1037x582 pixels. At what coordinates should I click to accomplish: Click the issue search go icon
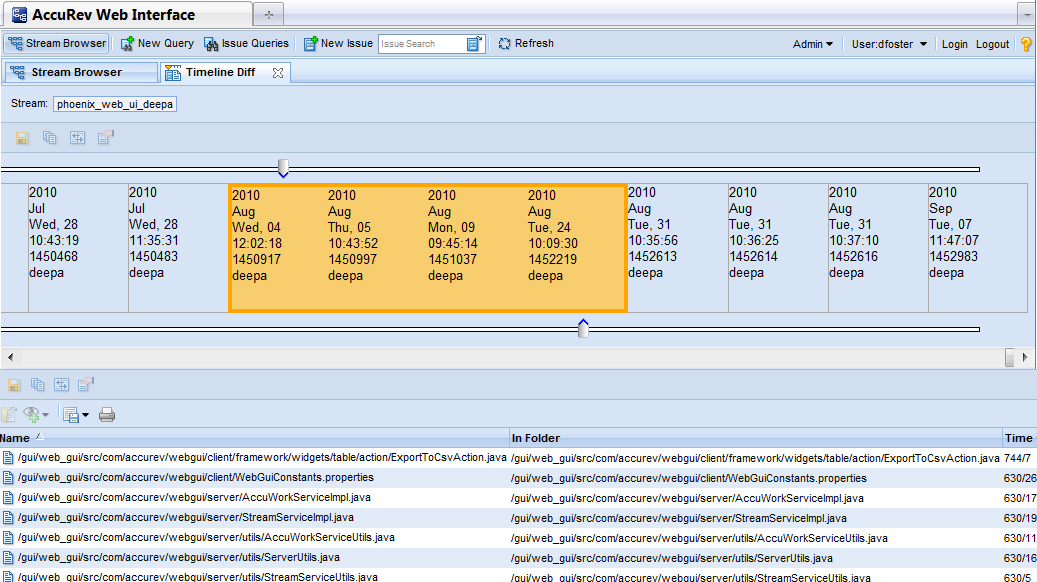pyautogui.click(x=475, y=44)
